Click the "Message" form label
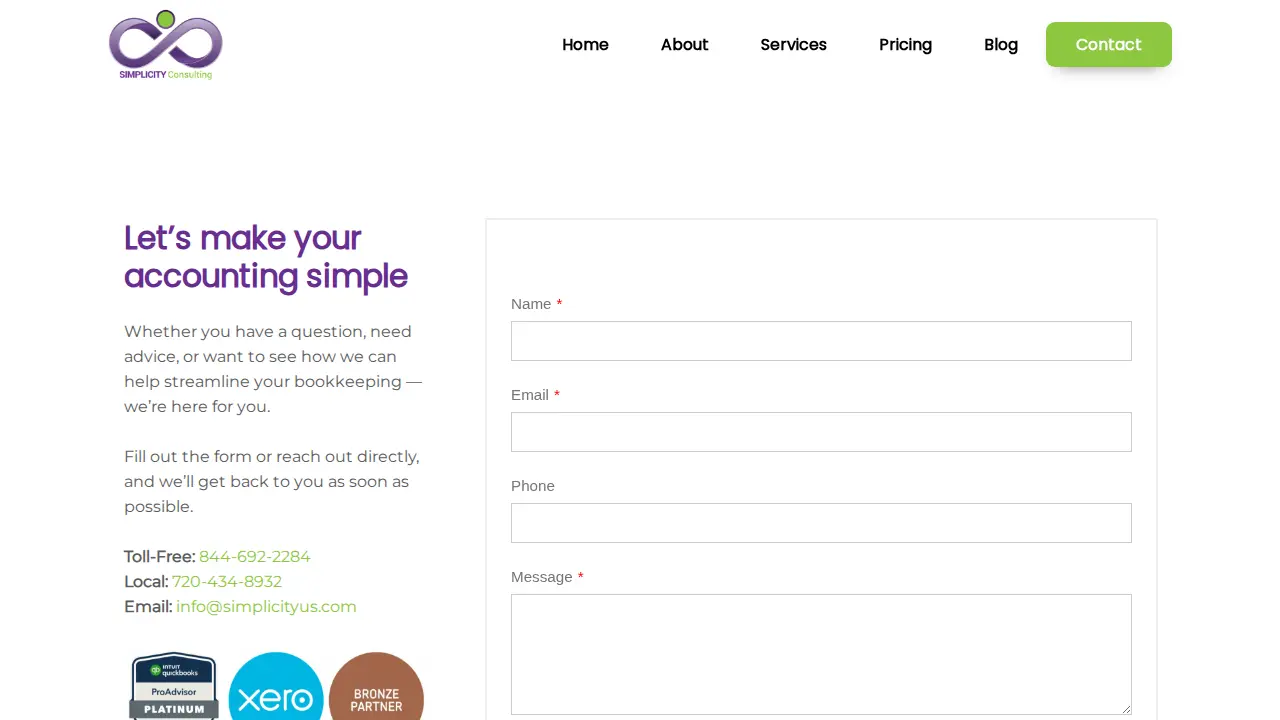Image resolution: width=1280 pixels, height=720 pixels. [542, 577]
